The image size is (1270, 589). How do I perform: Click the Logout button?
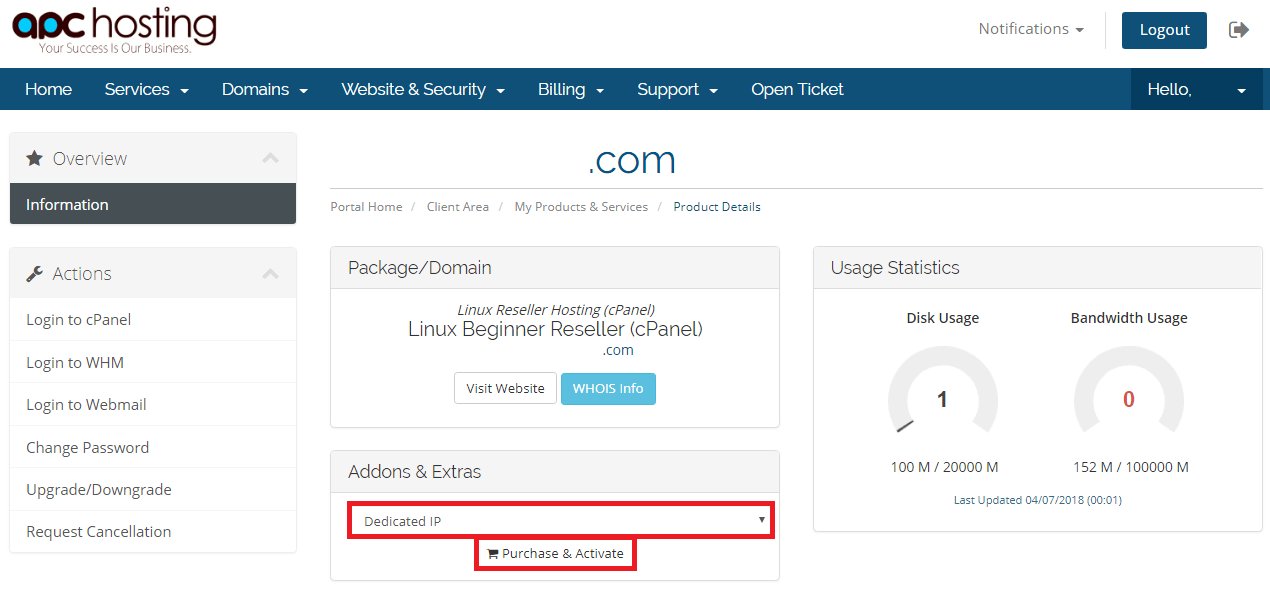pyautogui.click(x=1164, y=30)
